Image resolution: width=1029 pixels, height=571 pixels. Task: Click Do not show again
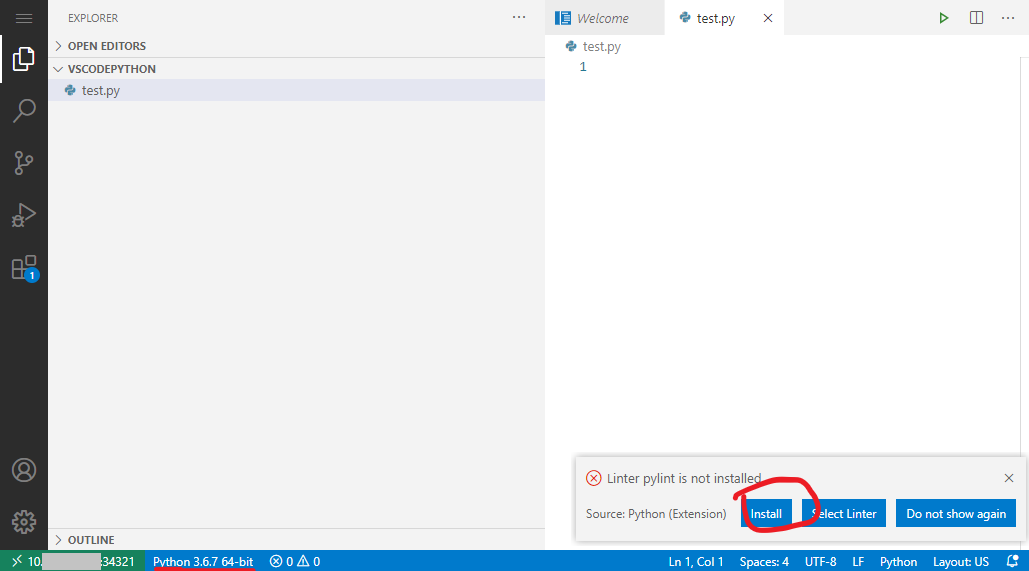point(956,513)
